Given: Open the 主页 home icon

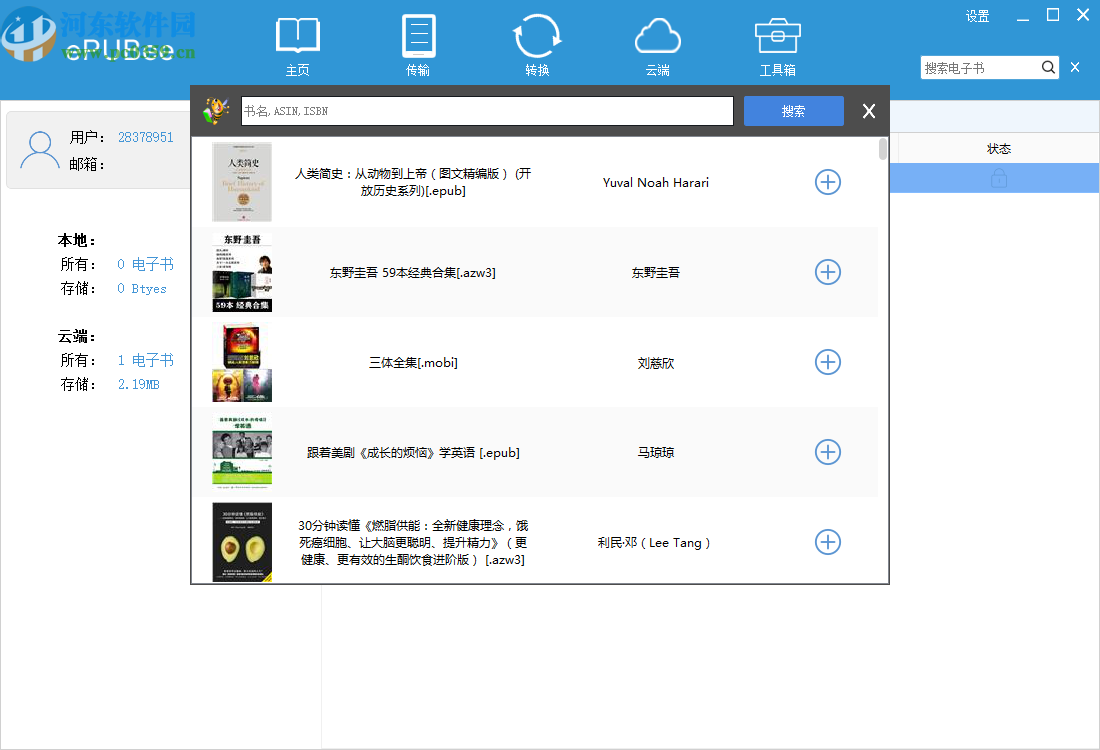Looking at the screenshot, I should pyautogui.click(x=297, y=45).
